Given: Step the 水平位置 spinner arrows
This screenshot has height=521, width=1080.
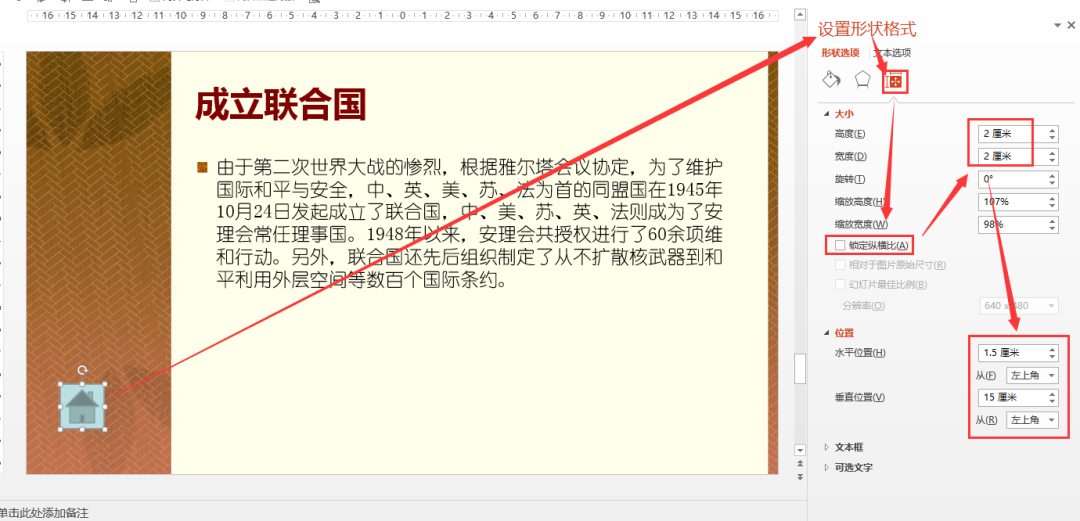Looking at the screenshot, I should point(1052,353).
